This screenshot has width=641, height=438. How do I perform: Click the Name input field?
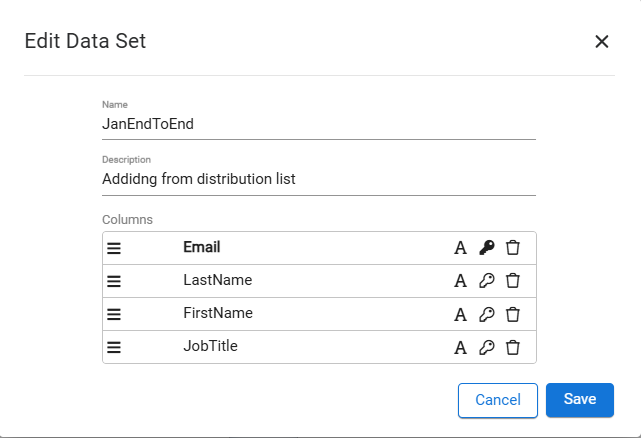pyautogui.click(x=319, y=126)
